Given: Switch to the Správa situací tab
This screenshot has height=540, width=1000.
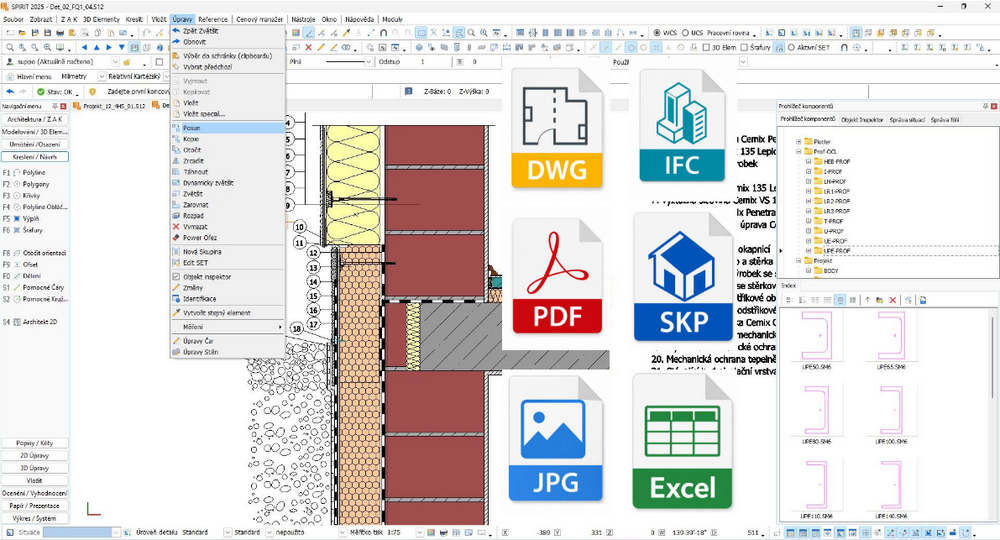Looking at the screenshot, I should [x=907, y=119].
